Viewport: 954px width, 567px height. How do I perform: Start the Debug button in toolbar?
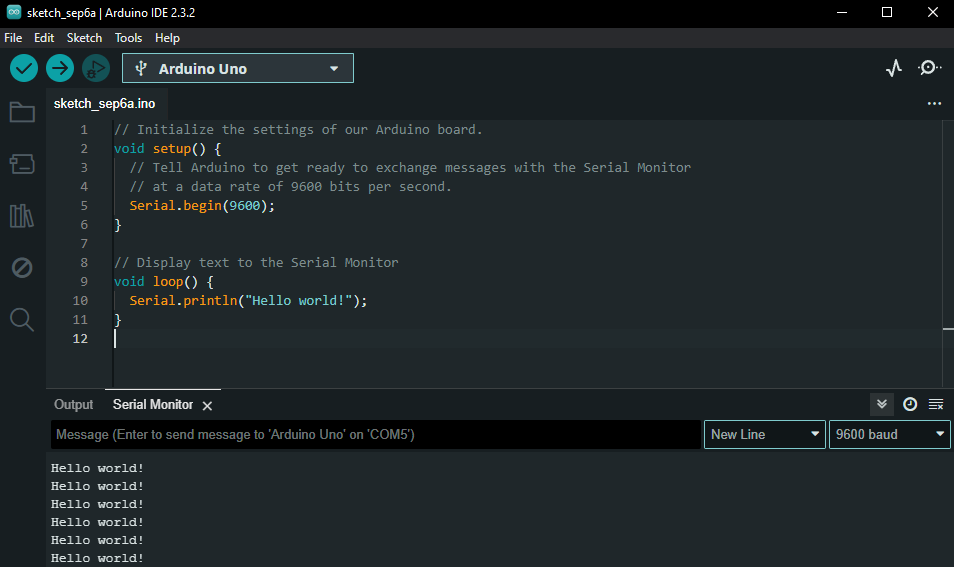tap(96, 68)
